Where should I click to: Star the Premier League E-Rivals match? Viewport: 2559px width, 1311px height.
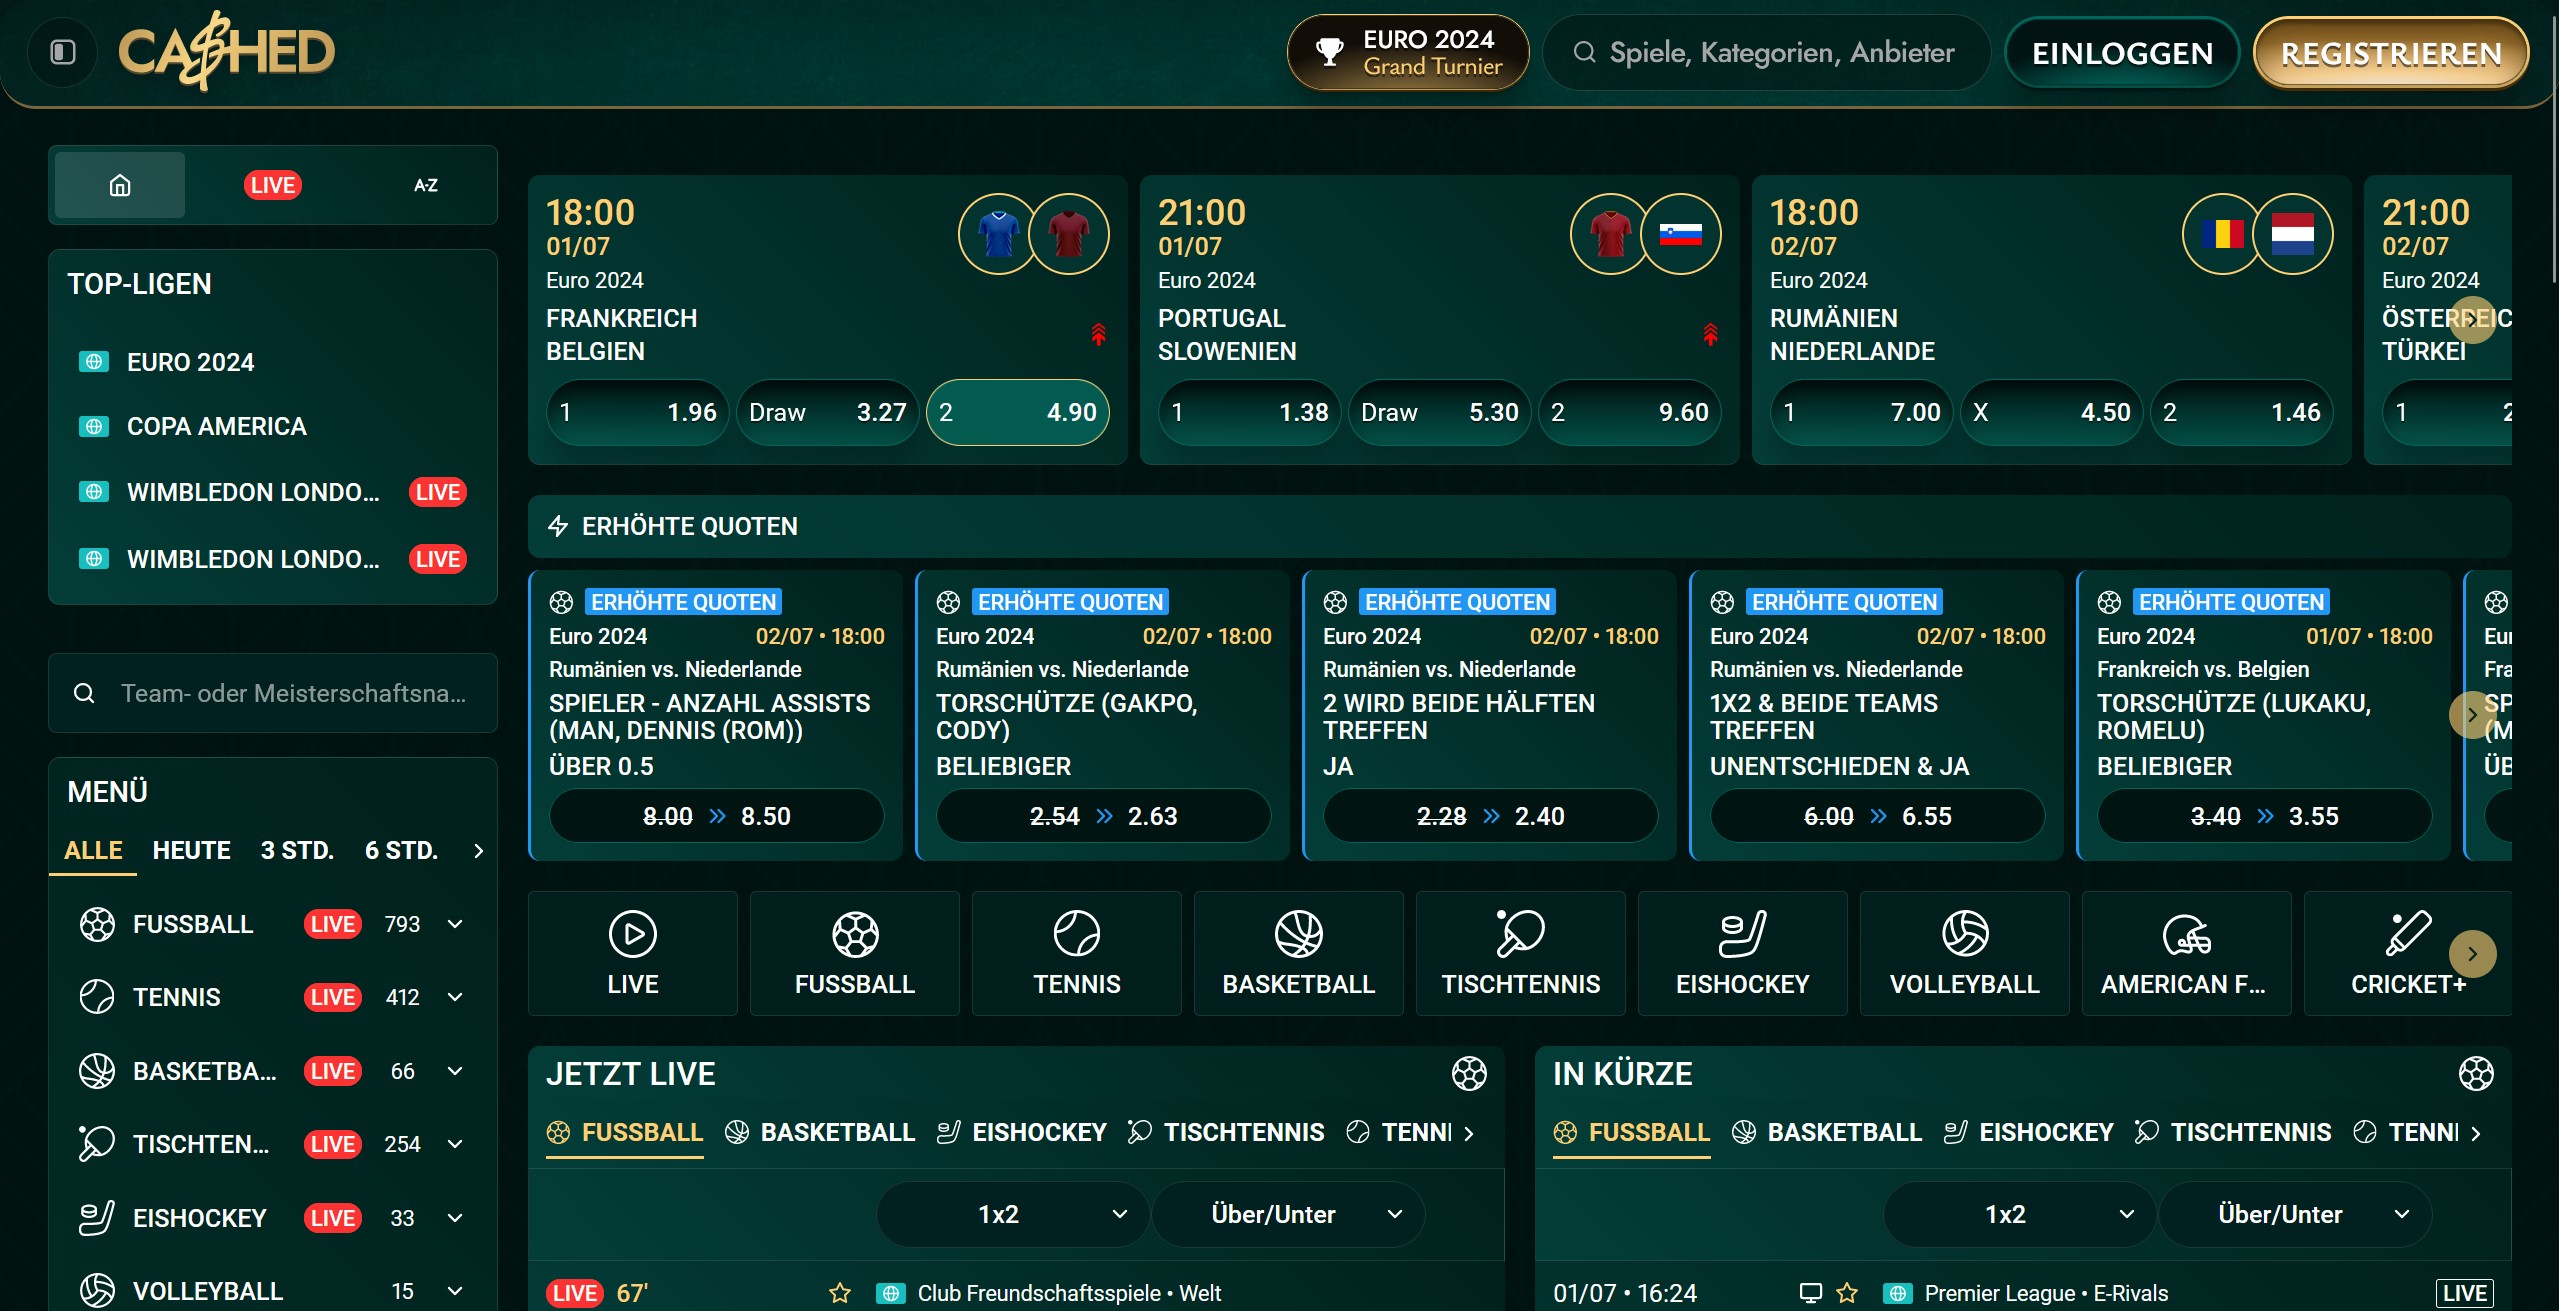1847,1293
